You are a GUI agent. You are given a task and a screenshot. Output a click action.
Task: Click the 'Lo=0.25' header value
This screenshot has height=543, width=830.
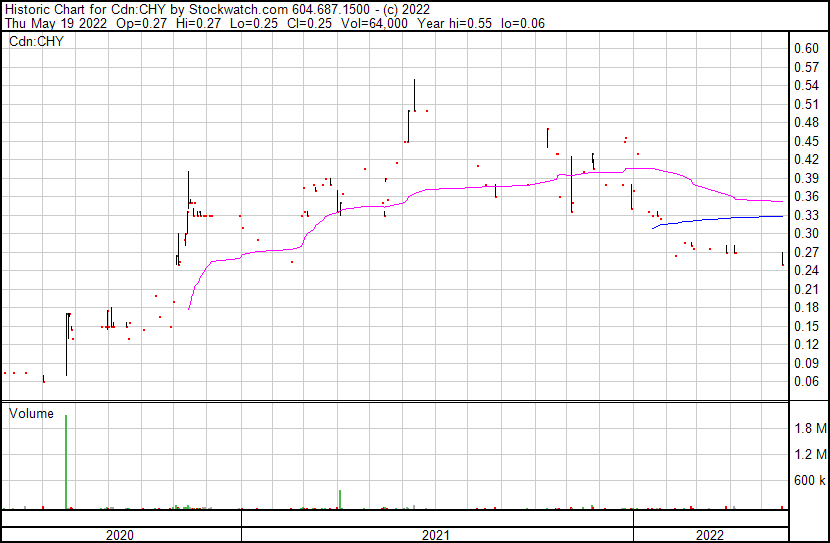[254, 23]
